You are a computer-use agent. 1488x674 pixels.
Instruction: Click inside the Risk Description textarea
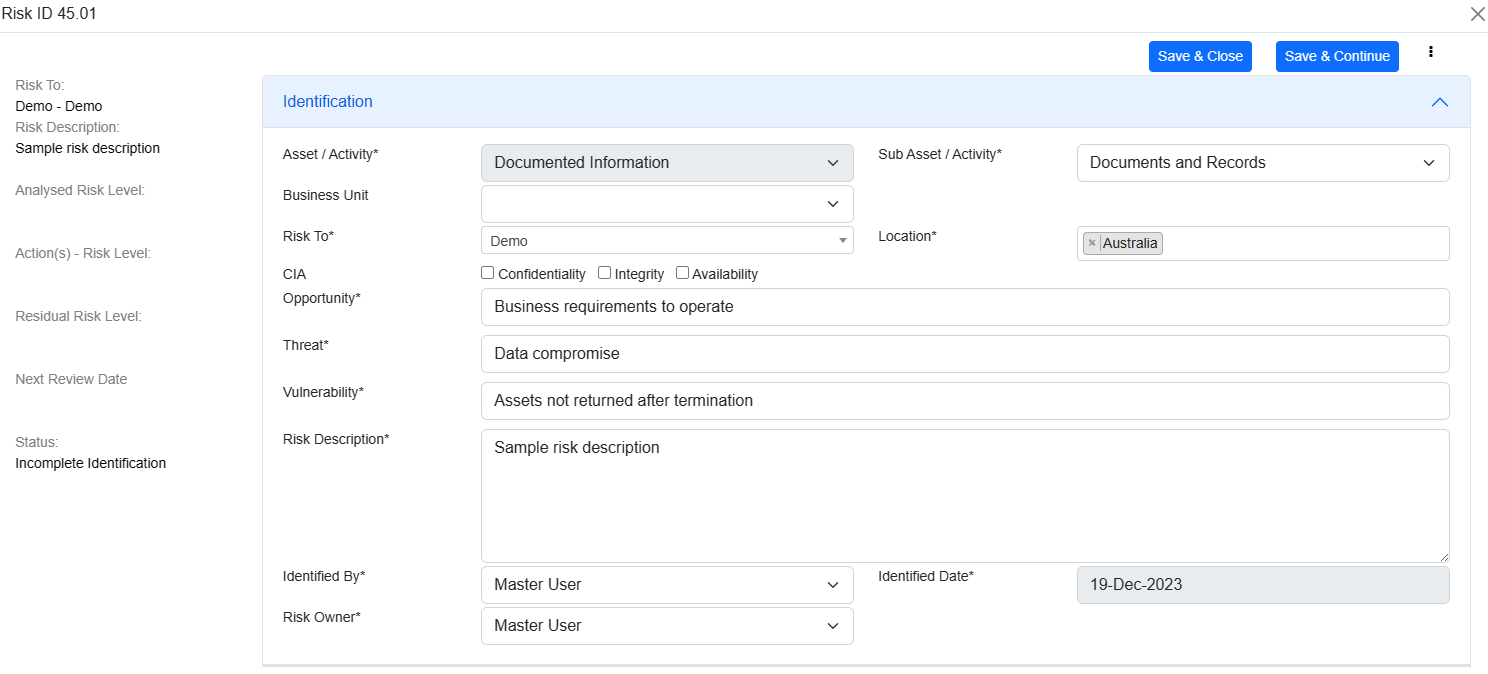[964, 496]
